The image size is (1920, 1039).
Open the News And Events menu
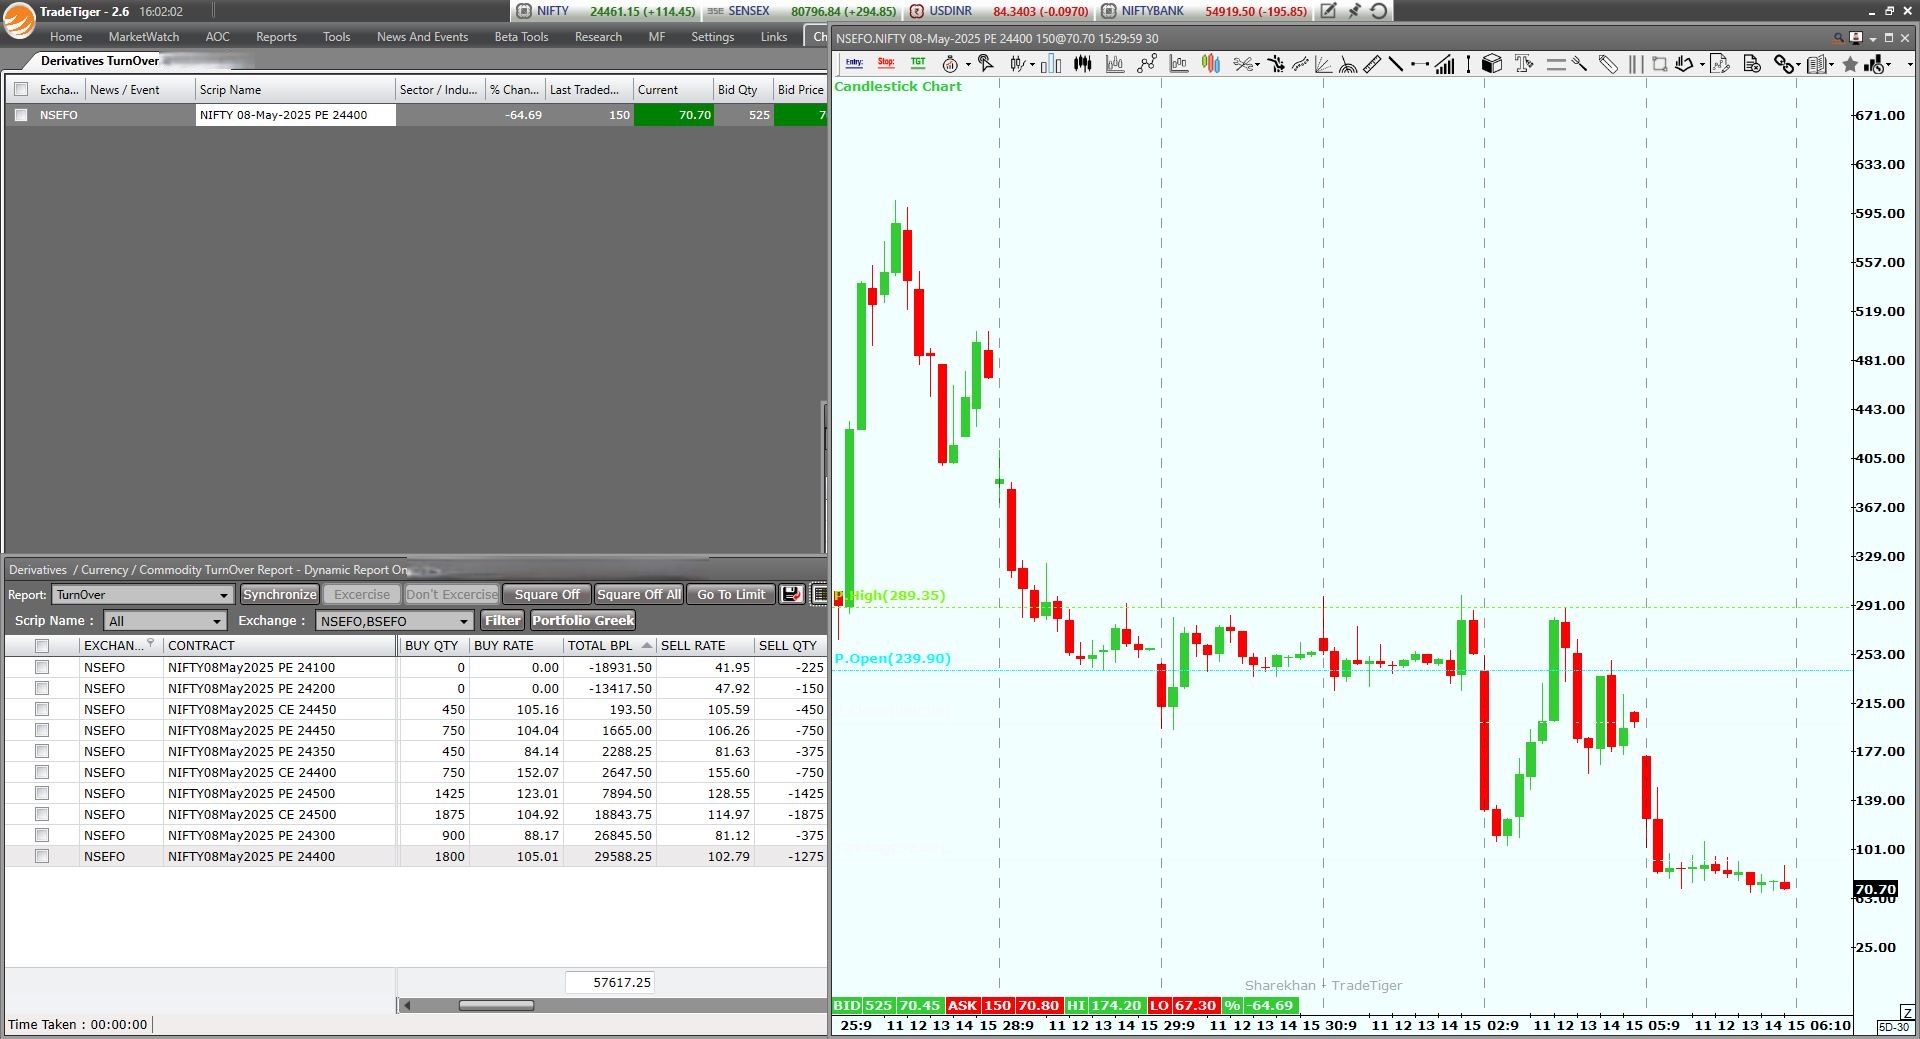(x=422, y=37)
